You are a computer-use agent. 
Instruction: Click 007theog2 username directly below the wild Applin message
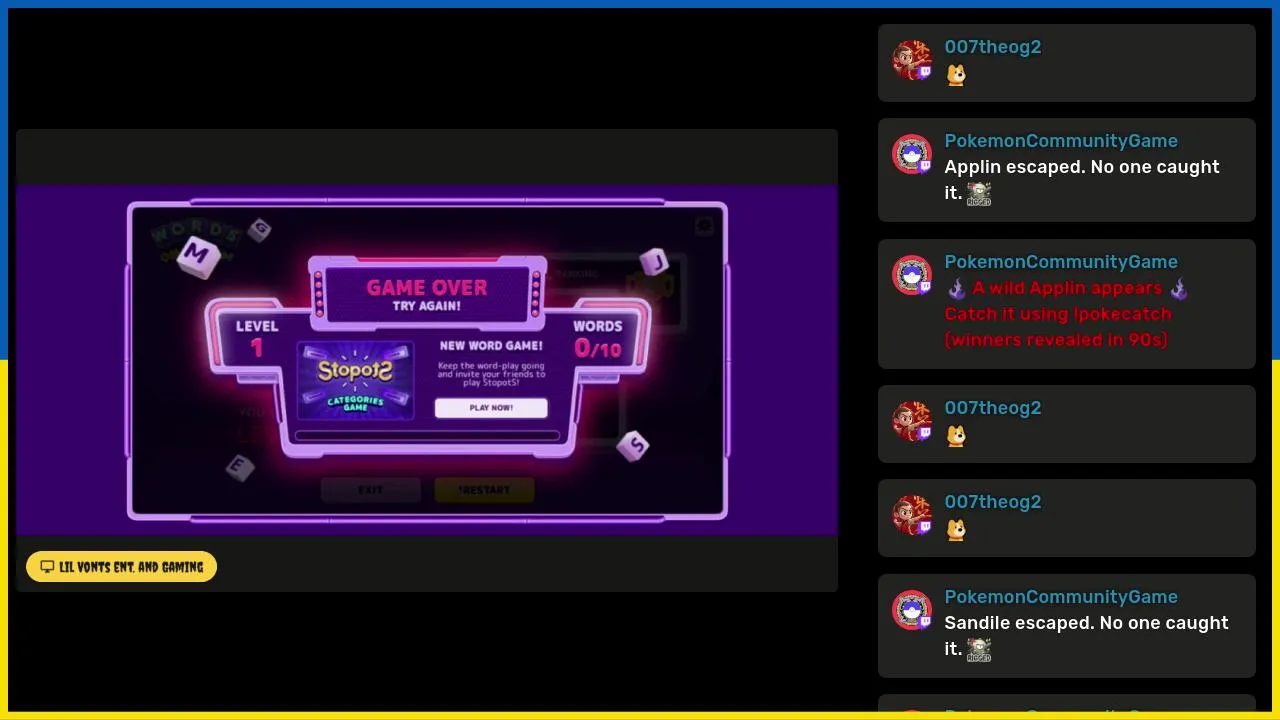click(993, 408)
